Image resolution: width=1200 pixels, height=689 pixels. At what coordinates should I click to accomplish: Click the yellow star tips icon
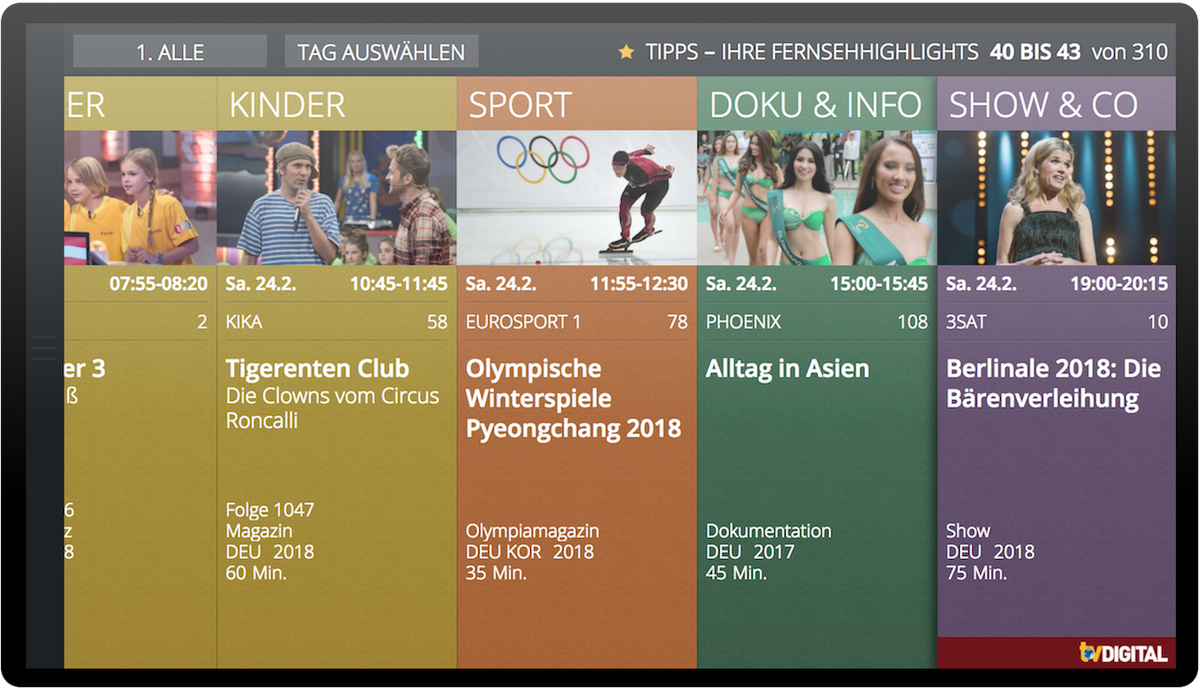(626, 52)
